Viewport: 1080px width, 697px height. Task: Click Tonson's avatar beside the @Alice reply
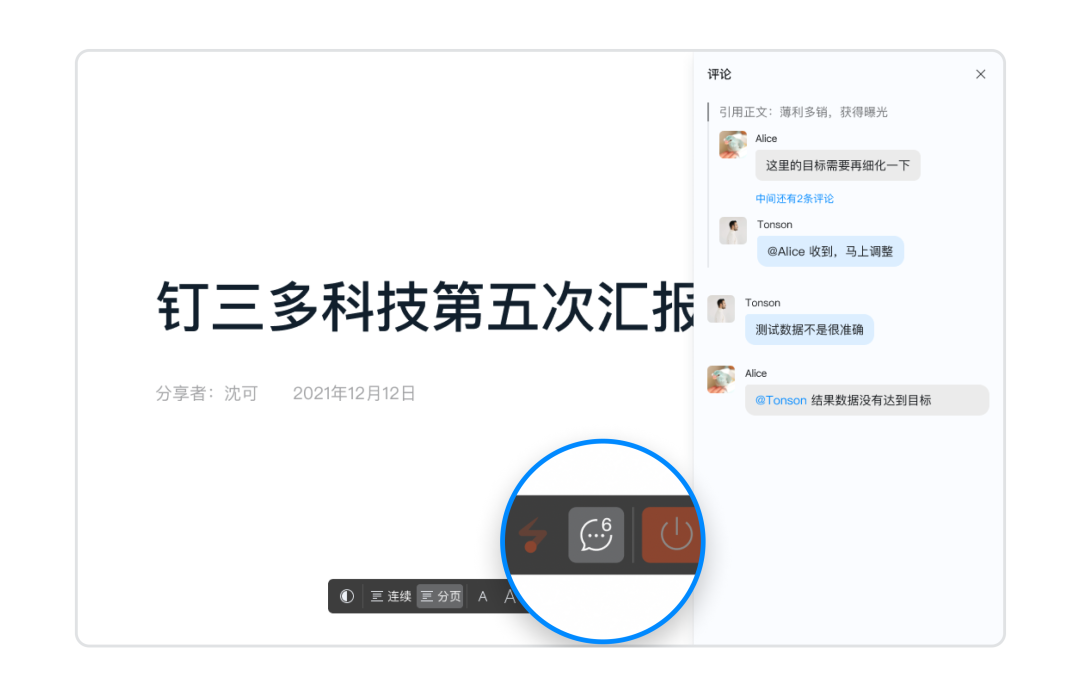pos(733,231)
